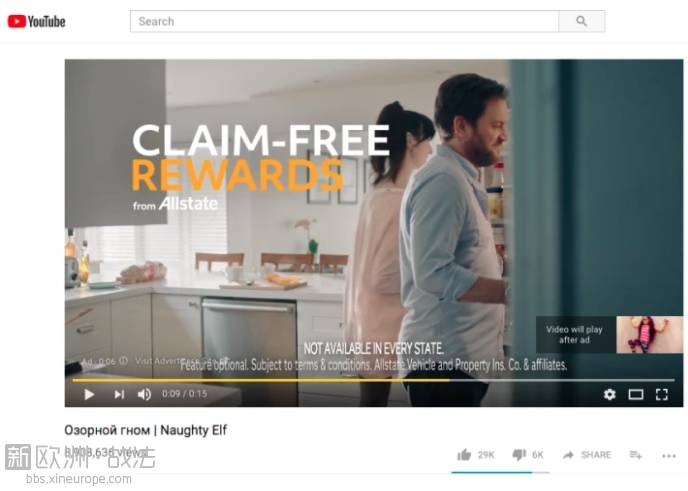Play the paused ad video
Screen dimensions: 688x491
(89, 394)
